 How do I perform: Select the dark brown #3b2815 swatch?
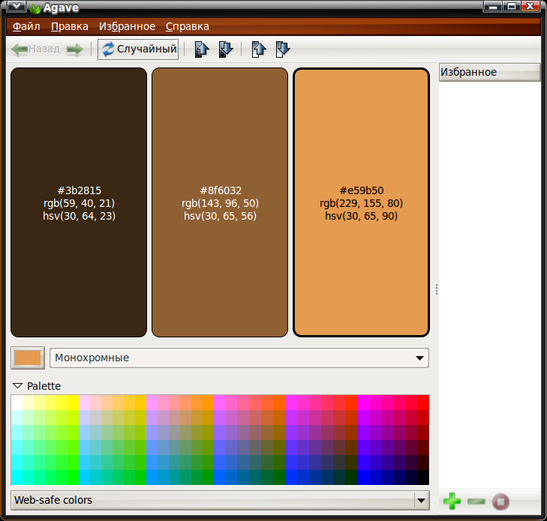click(79, 202)
